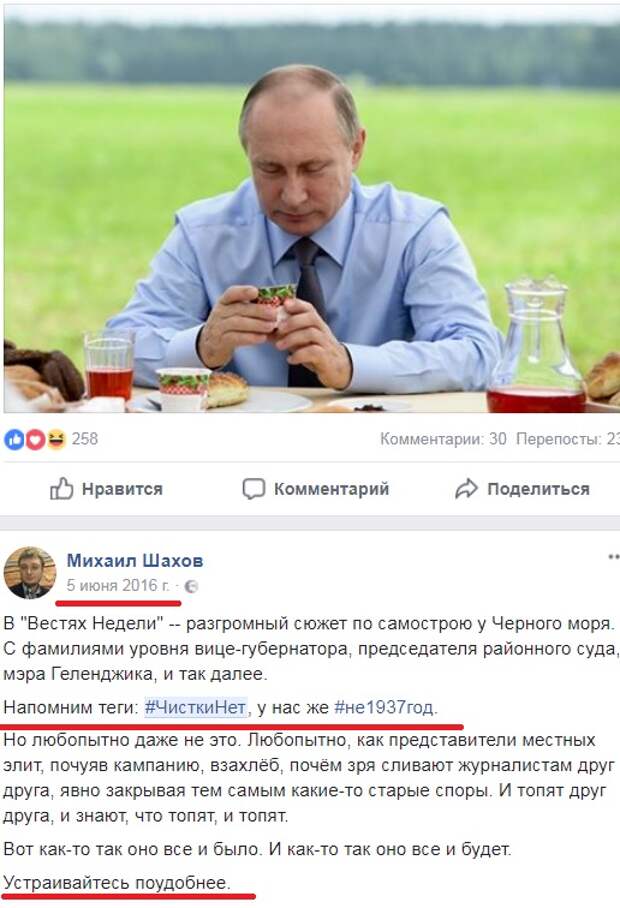
Task: Click the blue Like reaction icon
Action: (x=14, y=440)
